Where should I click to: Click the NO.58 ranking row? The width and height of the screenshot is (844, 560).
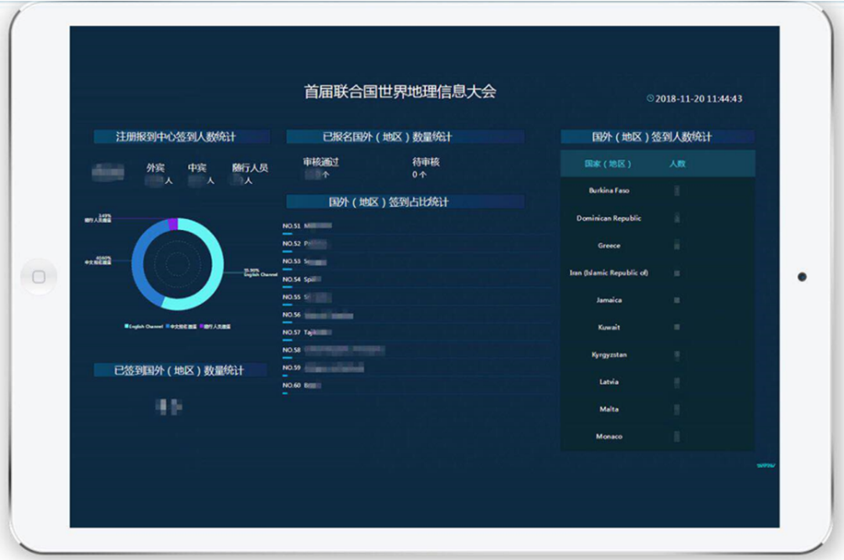(417, 351)
